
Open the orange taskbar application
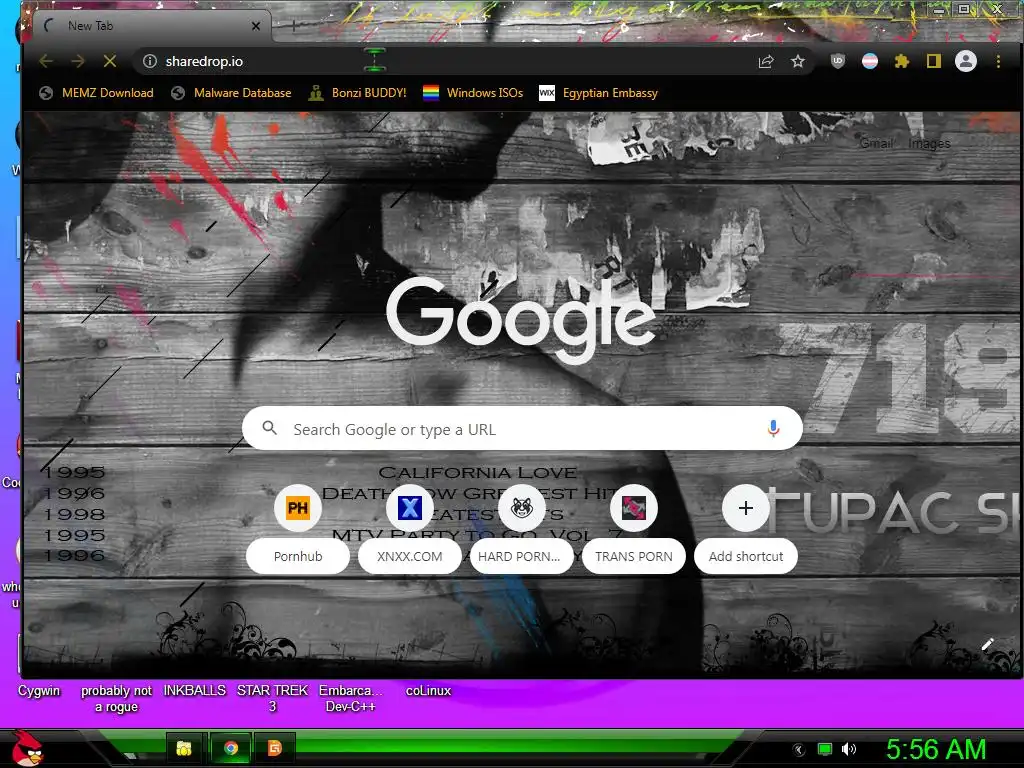pyautogui.click(x=275, y=748)
